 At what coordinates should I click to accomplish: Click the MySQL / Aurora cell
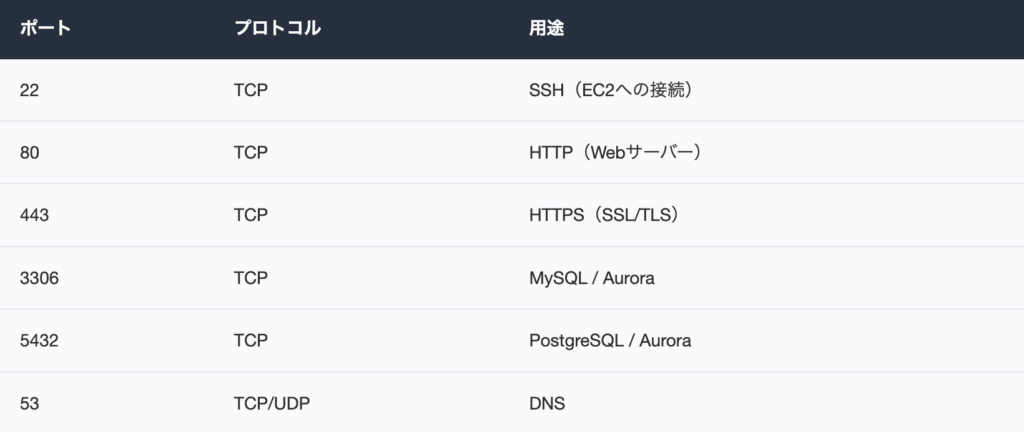coord(591,278)
